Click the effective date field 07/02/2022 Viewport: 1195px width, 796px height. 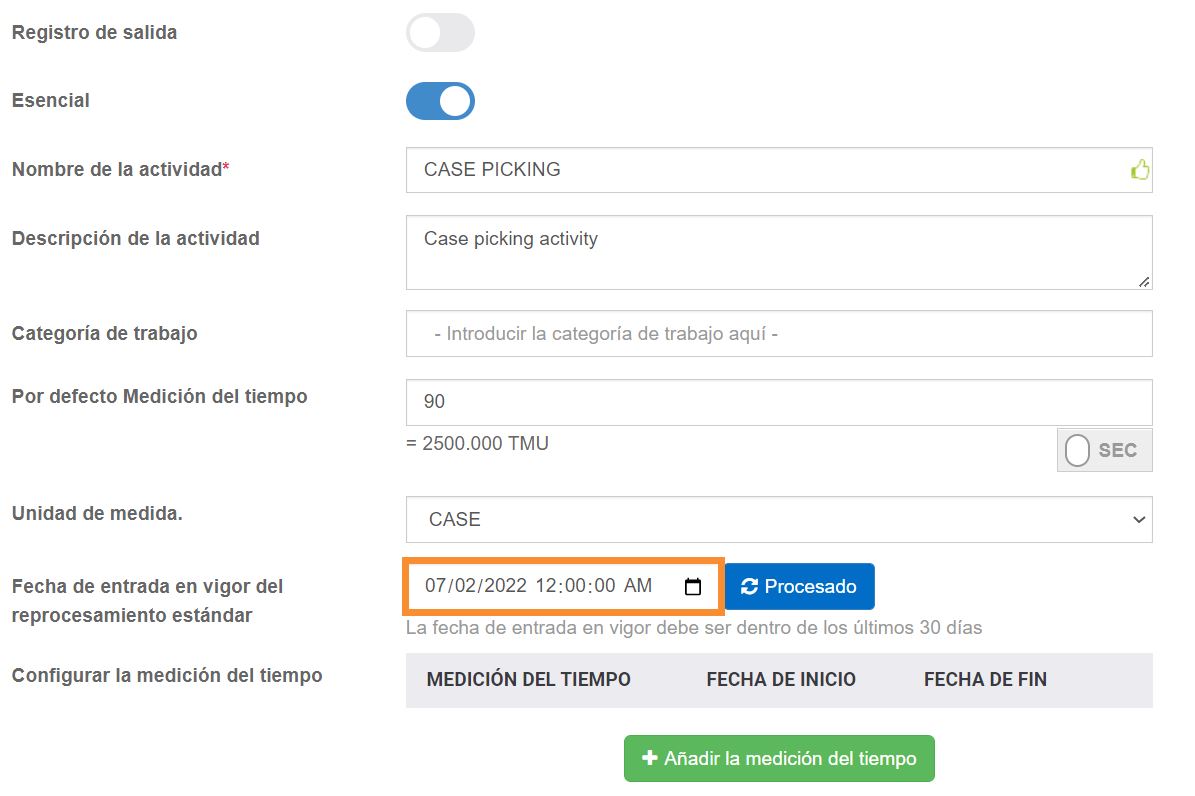[540, 587]
